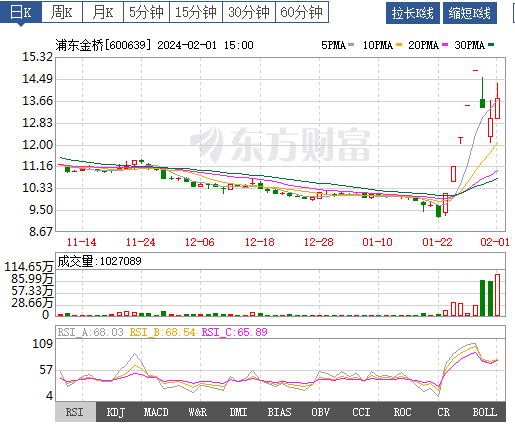
Task: Click the 12-06 date axis label
Action: click(x=200, y=242)
